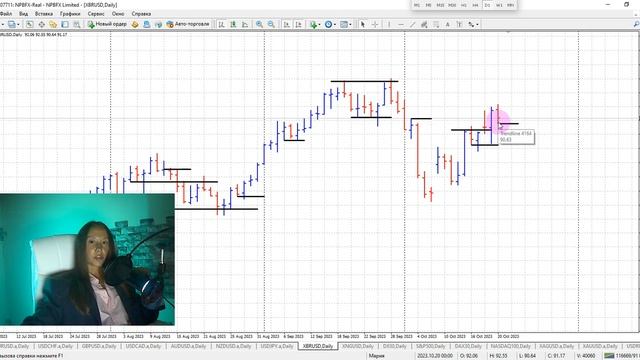Image resolution: width=640 pixels, height=360 pixels.
Task: Switch to the NZDUSD.a,Daily chart tab
Action: (233, 346)
